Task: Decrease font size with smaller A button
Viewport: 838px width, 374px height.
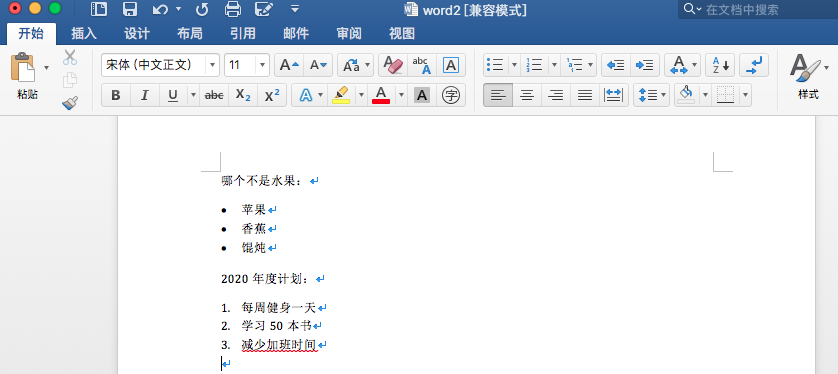Action: tap(318, 65)
